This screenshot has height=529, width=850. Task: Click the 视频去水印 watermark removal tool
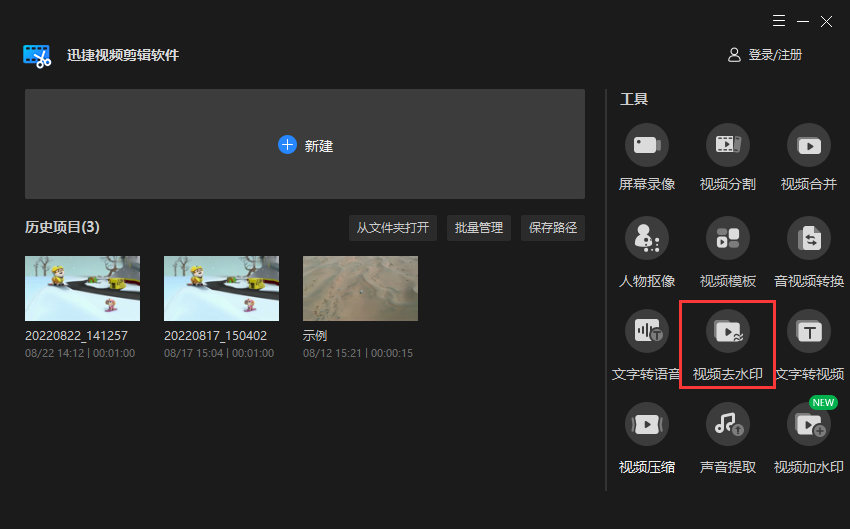coord(727,332)
